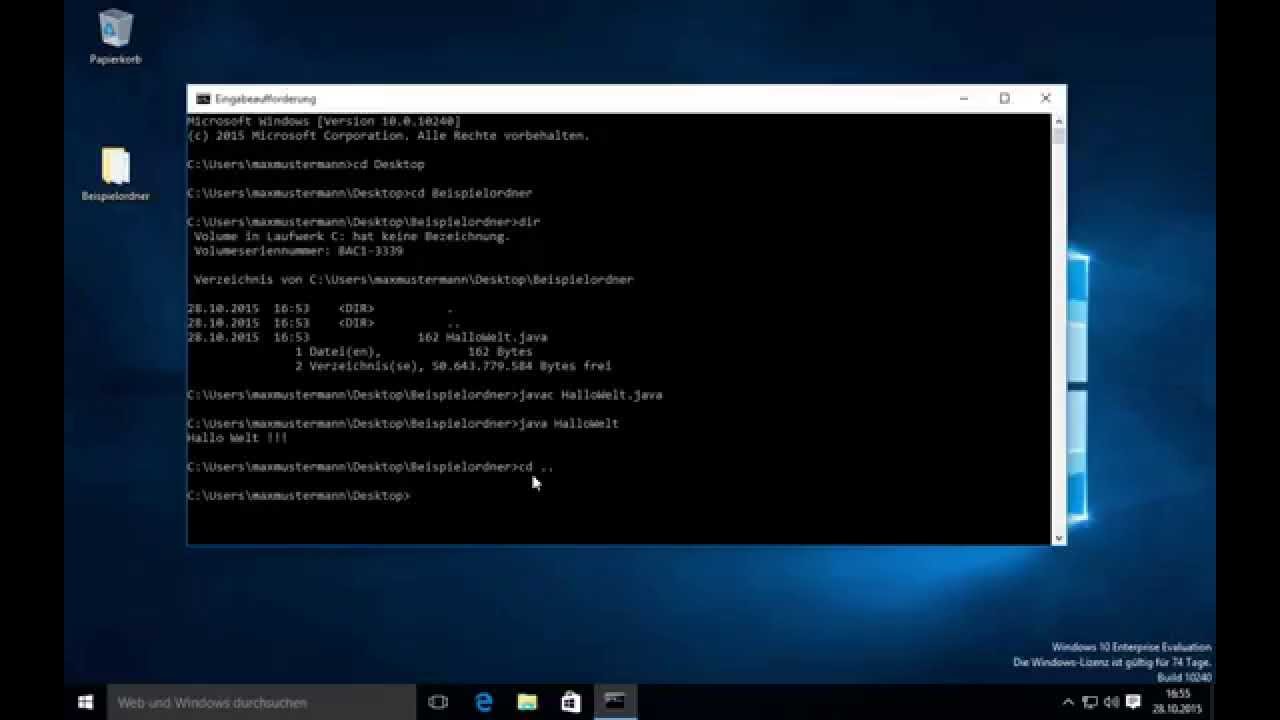
Task: Open the Eingabeaufforderung title bar system icon
Action: point(203,99)
